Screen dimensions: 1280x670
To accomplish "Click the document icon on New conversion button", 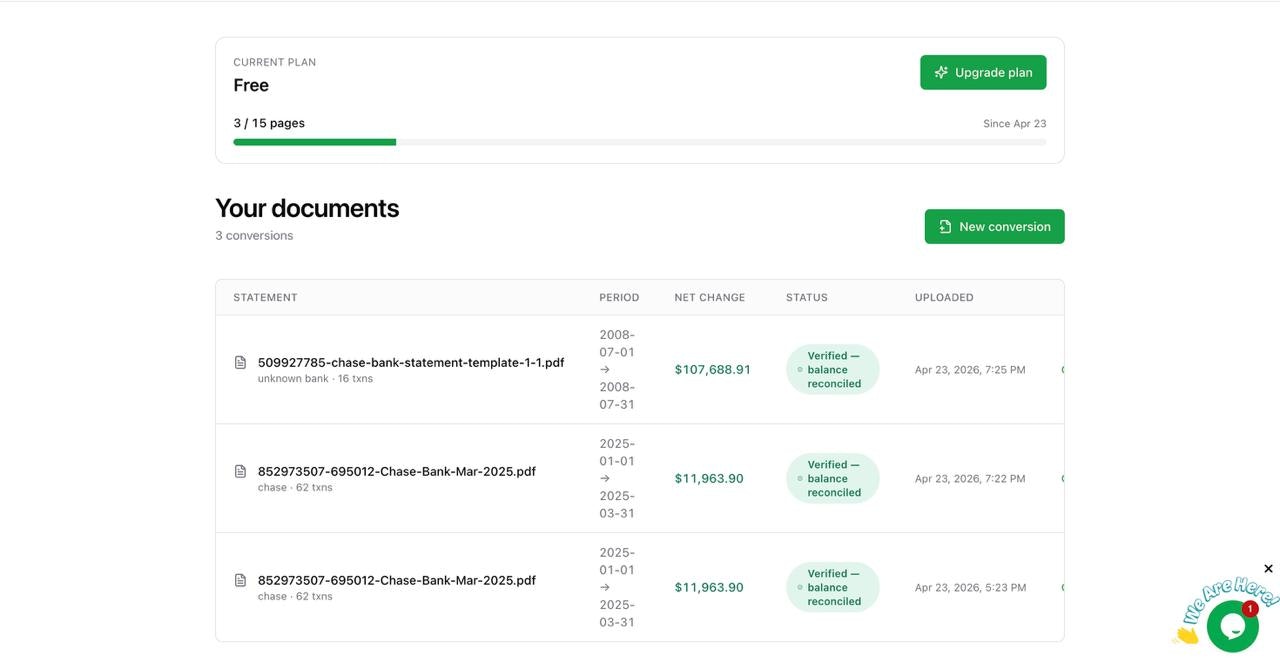I will [945, 226].
